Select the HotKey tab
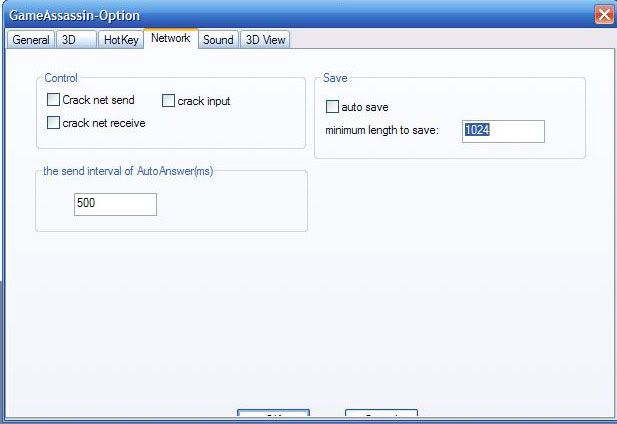 pos(121,40)
